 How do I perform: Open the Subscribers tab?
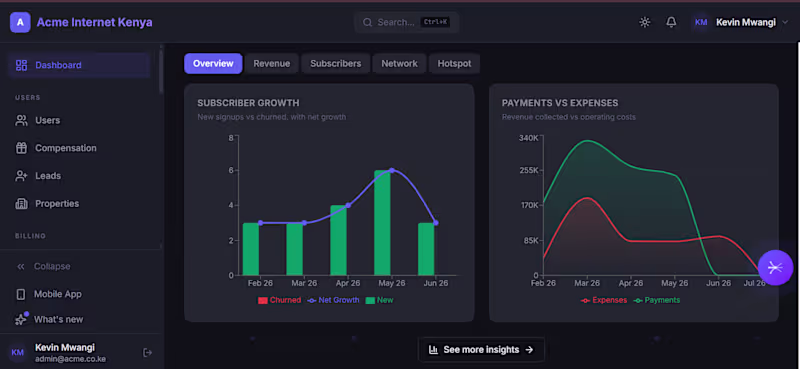click(x=336, y=64)
